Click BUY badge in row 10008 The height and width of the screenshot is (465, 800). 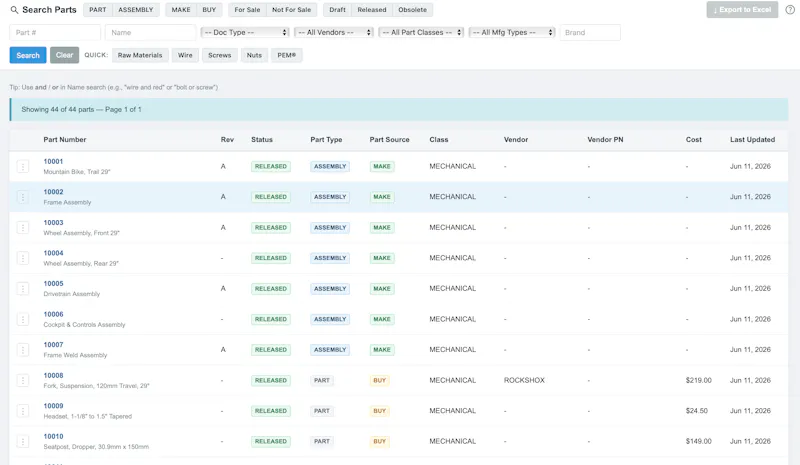380,380
